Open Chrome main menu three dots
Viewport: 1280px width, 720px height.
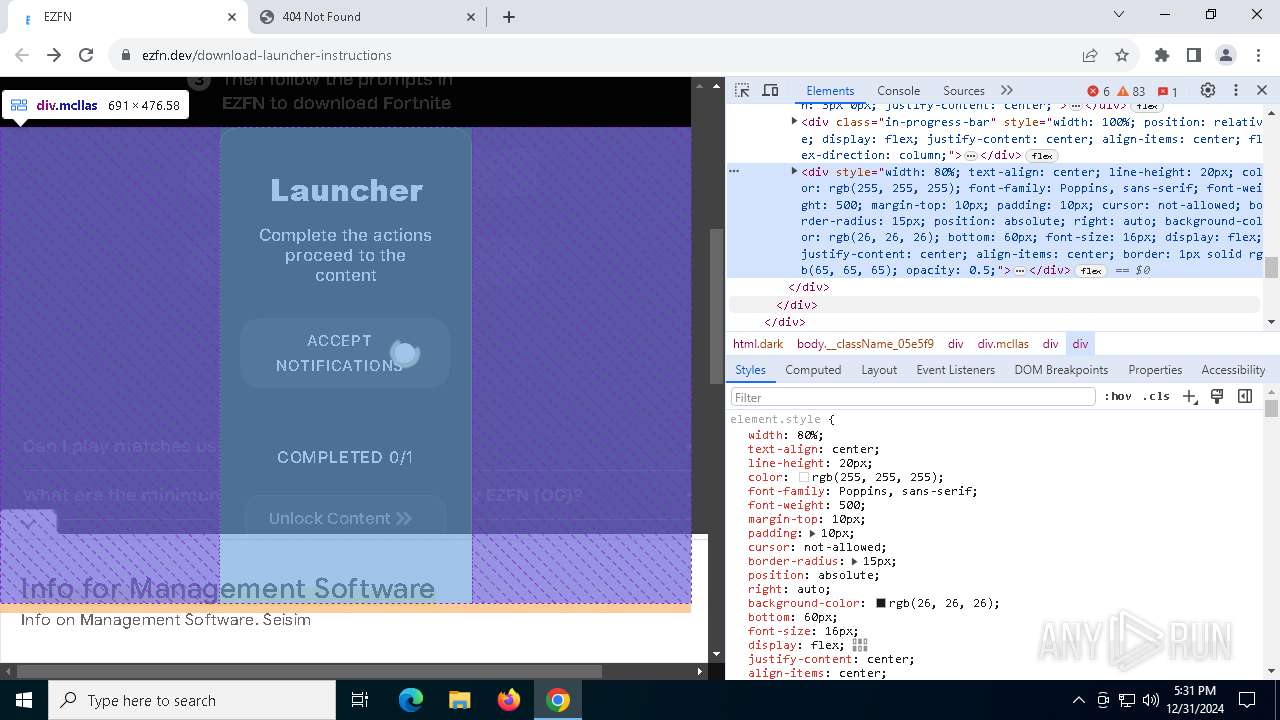[x=1257, y=55]
